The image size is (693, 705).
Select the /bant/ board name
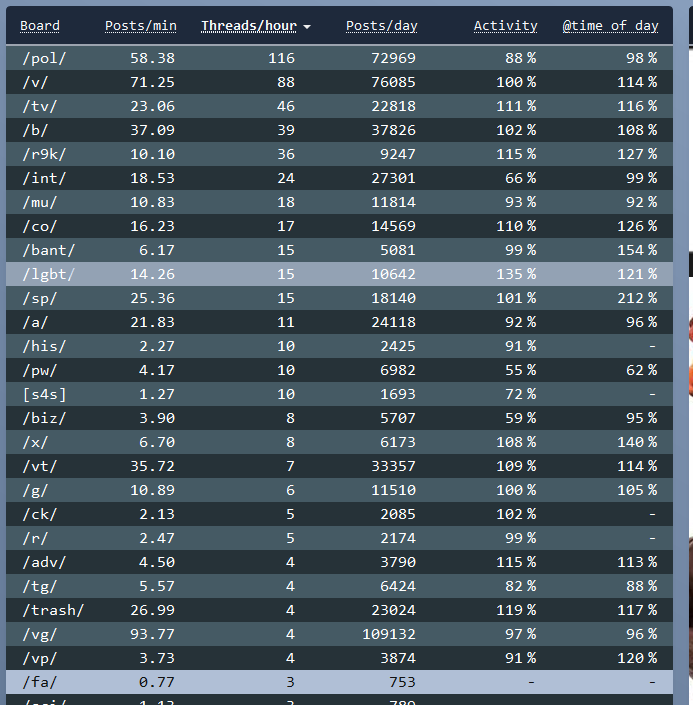coord(49,250)
